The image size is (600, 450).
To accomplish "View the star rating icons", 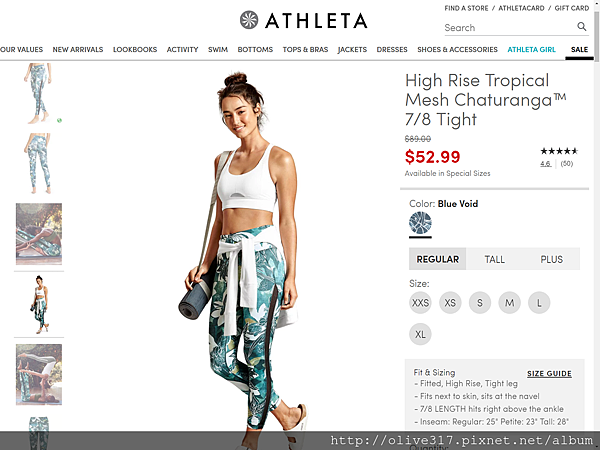I will [559, 151].
